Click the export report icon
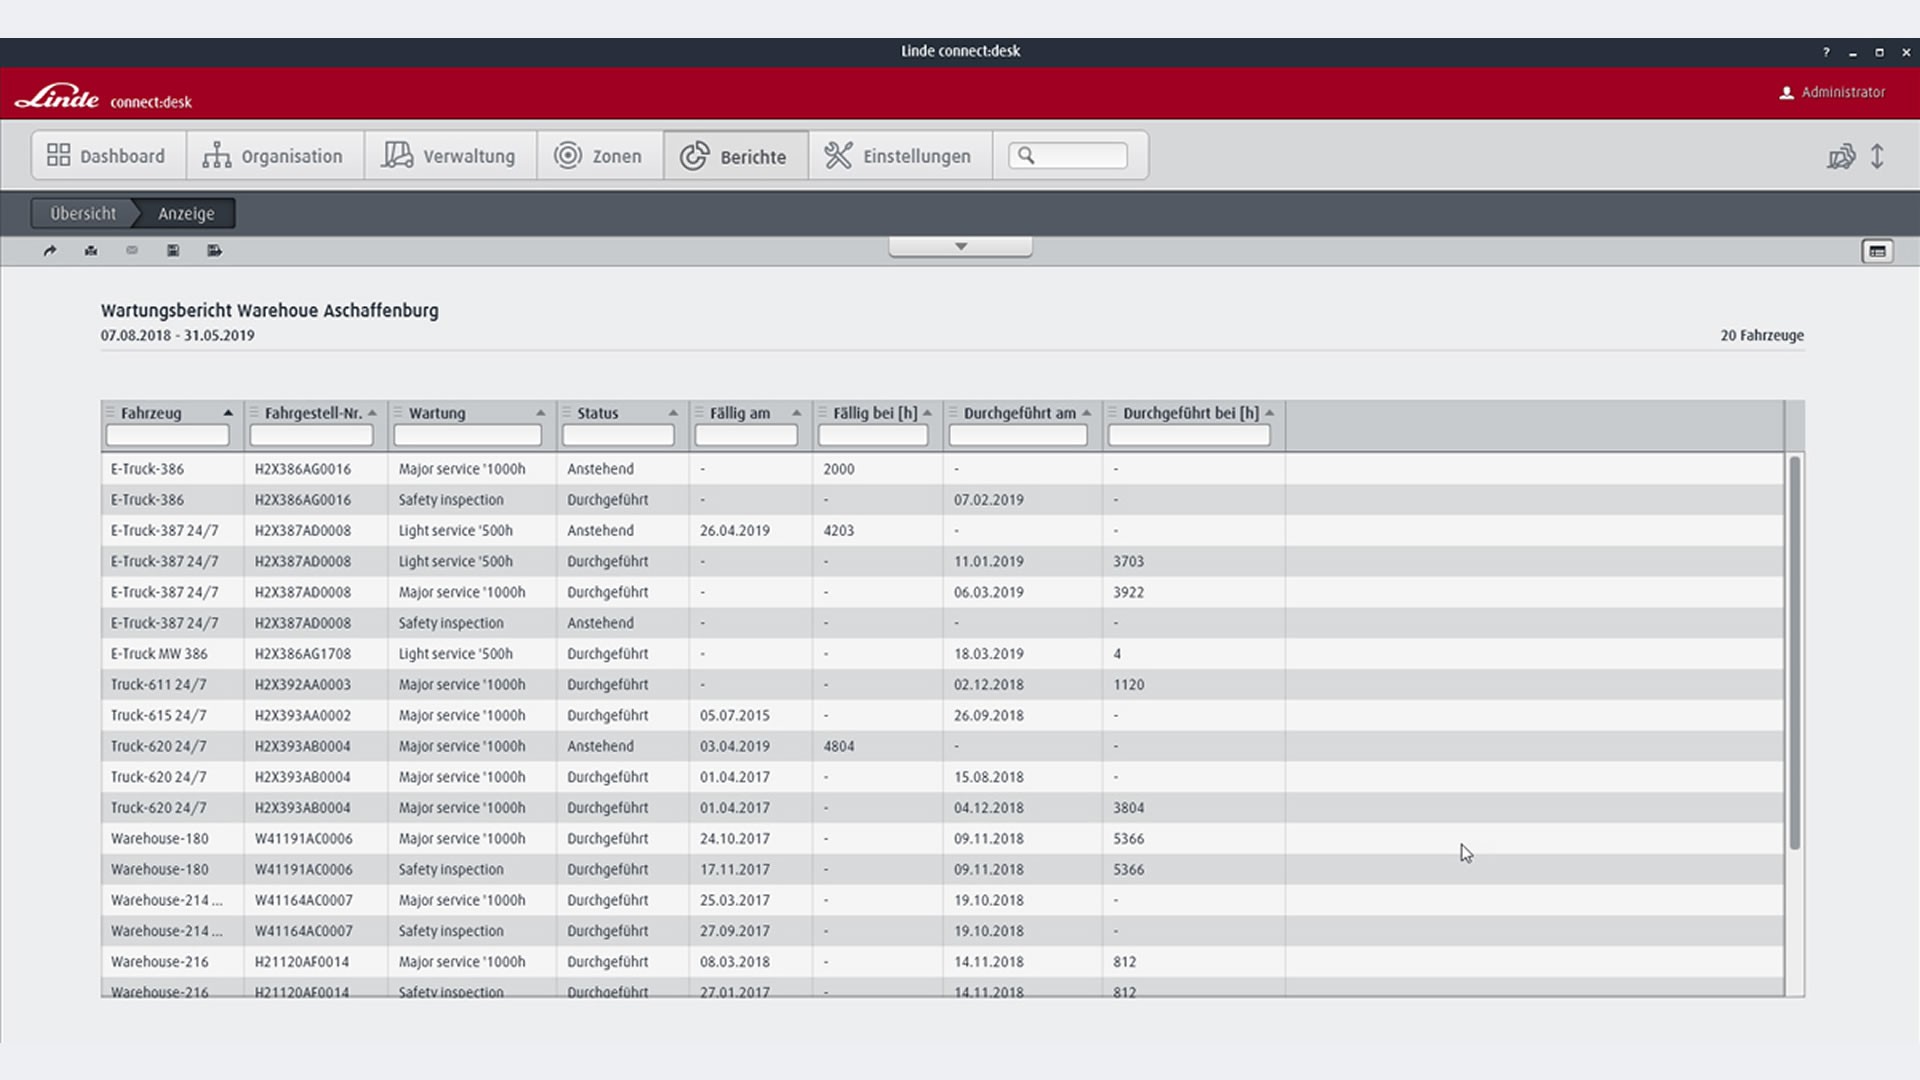The height and width of the screenshot is (1080, 1920). point(213,251)
